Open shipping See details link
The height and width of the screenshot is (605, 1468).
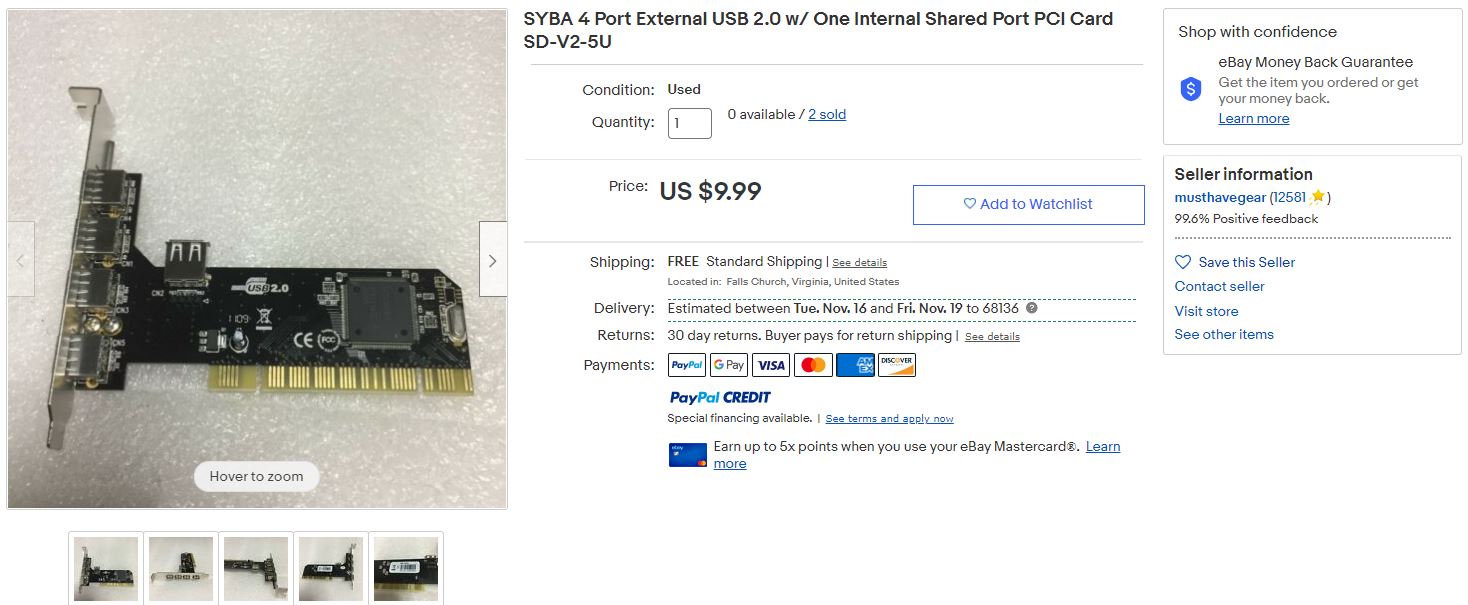859,262
